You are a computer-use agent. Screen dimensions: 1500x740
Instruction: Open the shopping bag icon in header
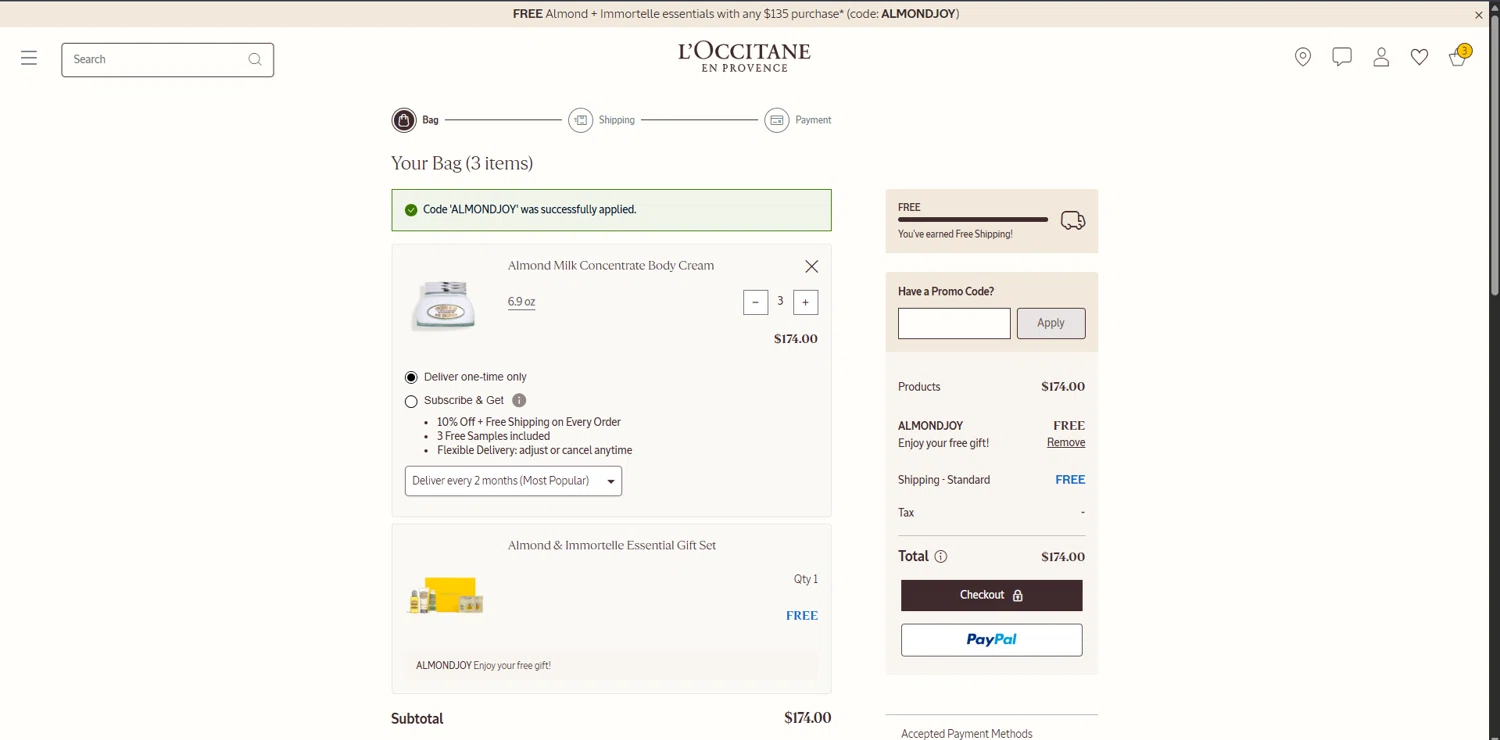click(1459, 56)
